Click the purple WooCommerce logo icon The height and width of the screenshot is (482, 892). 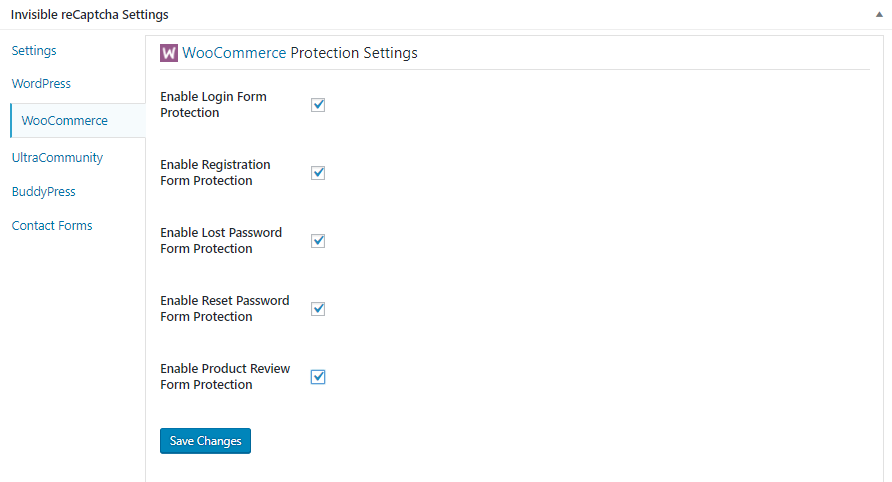pyautogui.click(x=169, y=53)
